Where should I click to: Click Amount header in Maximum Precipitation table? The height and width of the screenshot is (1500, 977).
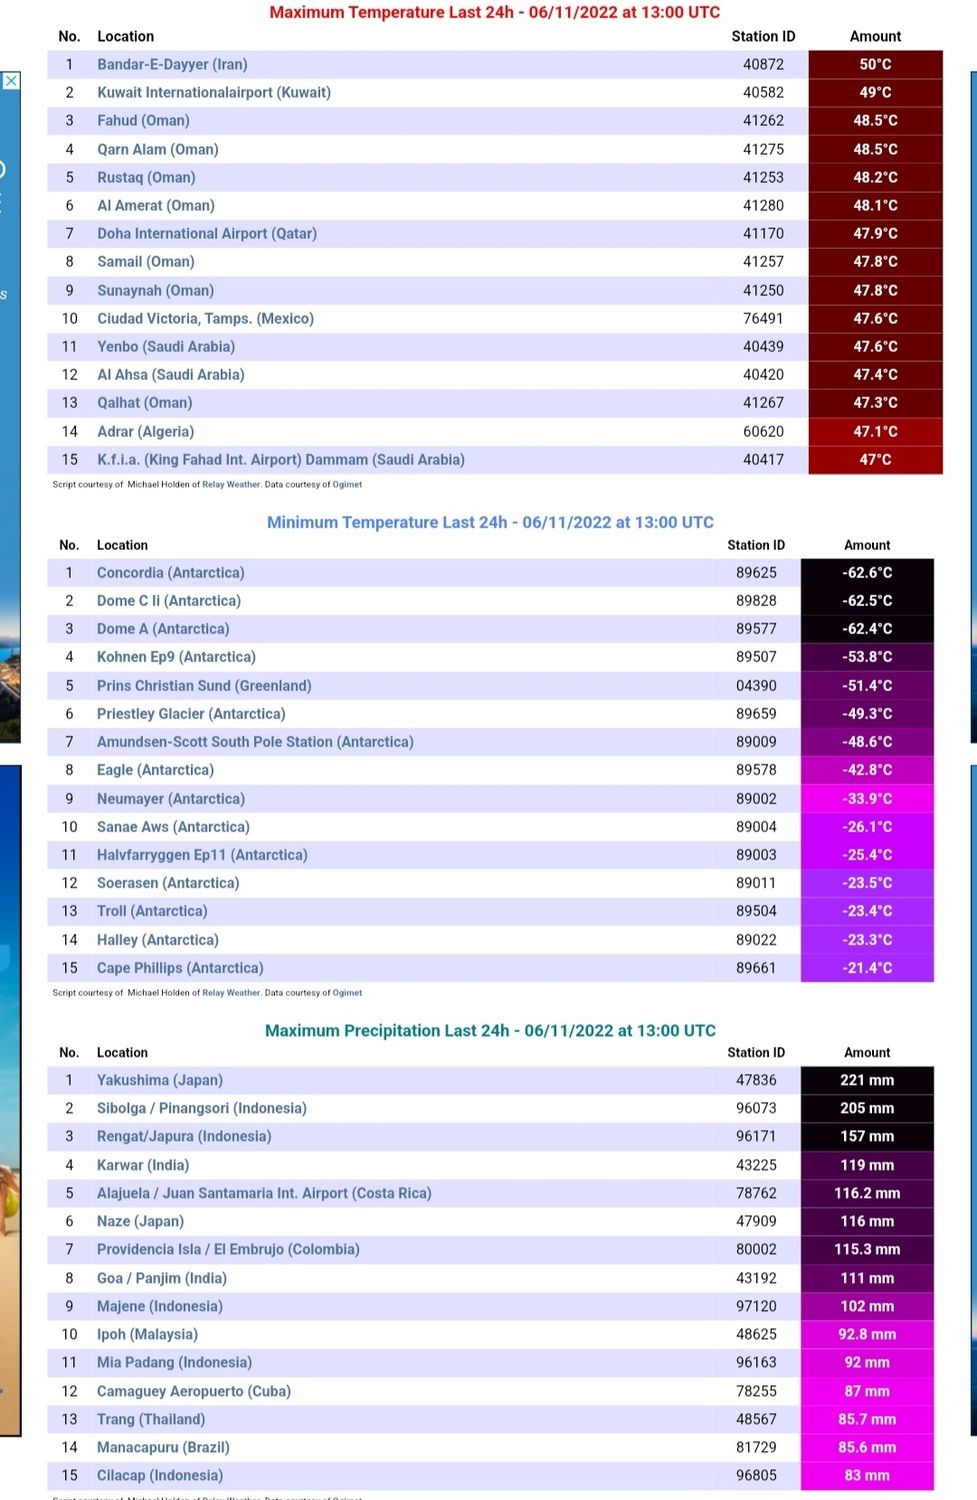click(x=867, y=1053)
